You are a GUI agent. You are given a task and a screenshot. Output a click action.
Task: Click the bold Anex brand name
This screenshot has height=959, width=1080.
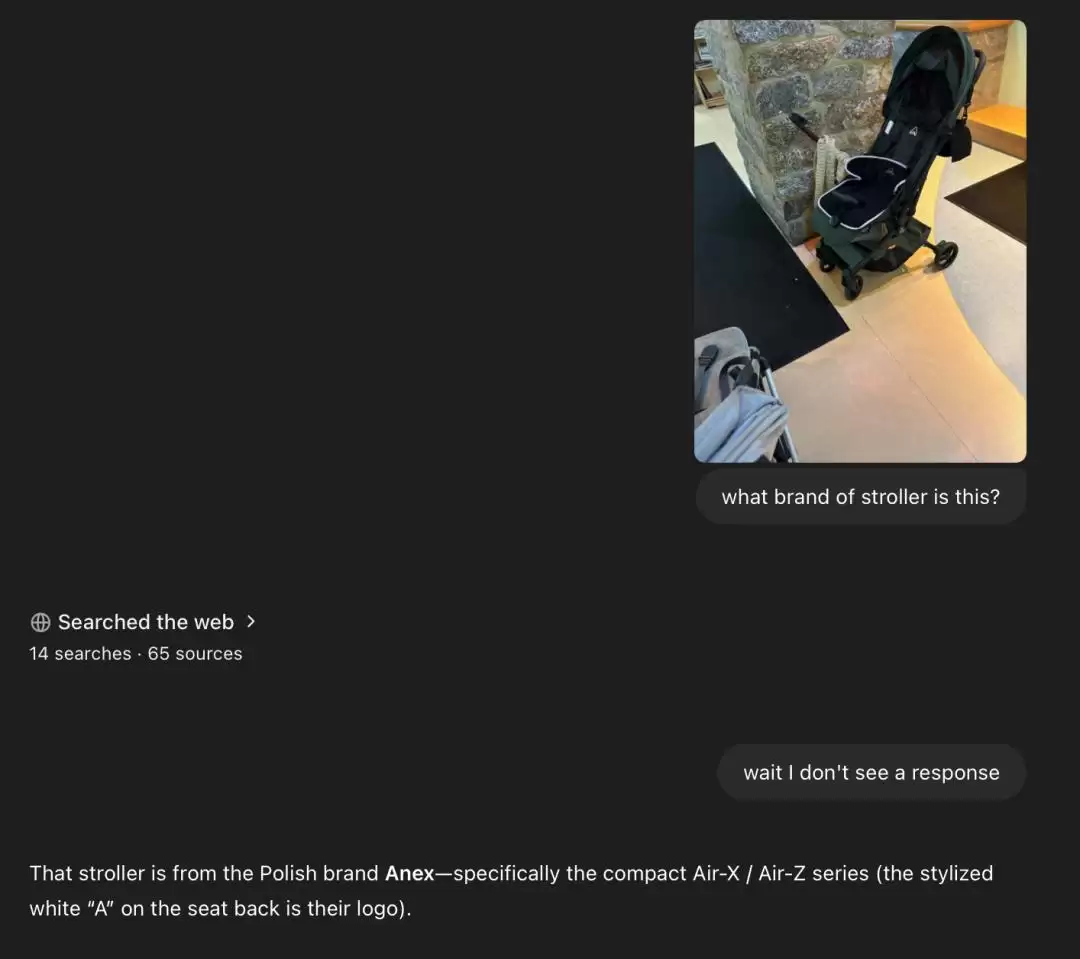click(410, 874)
